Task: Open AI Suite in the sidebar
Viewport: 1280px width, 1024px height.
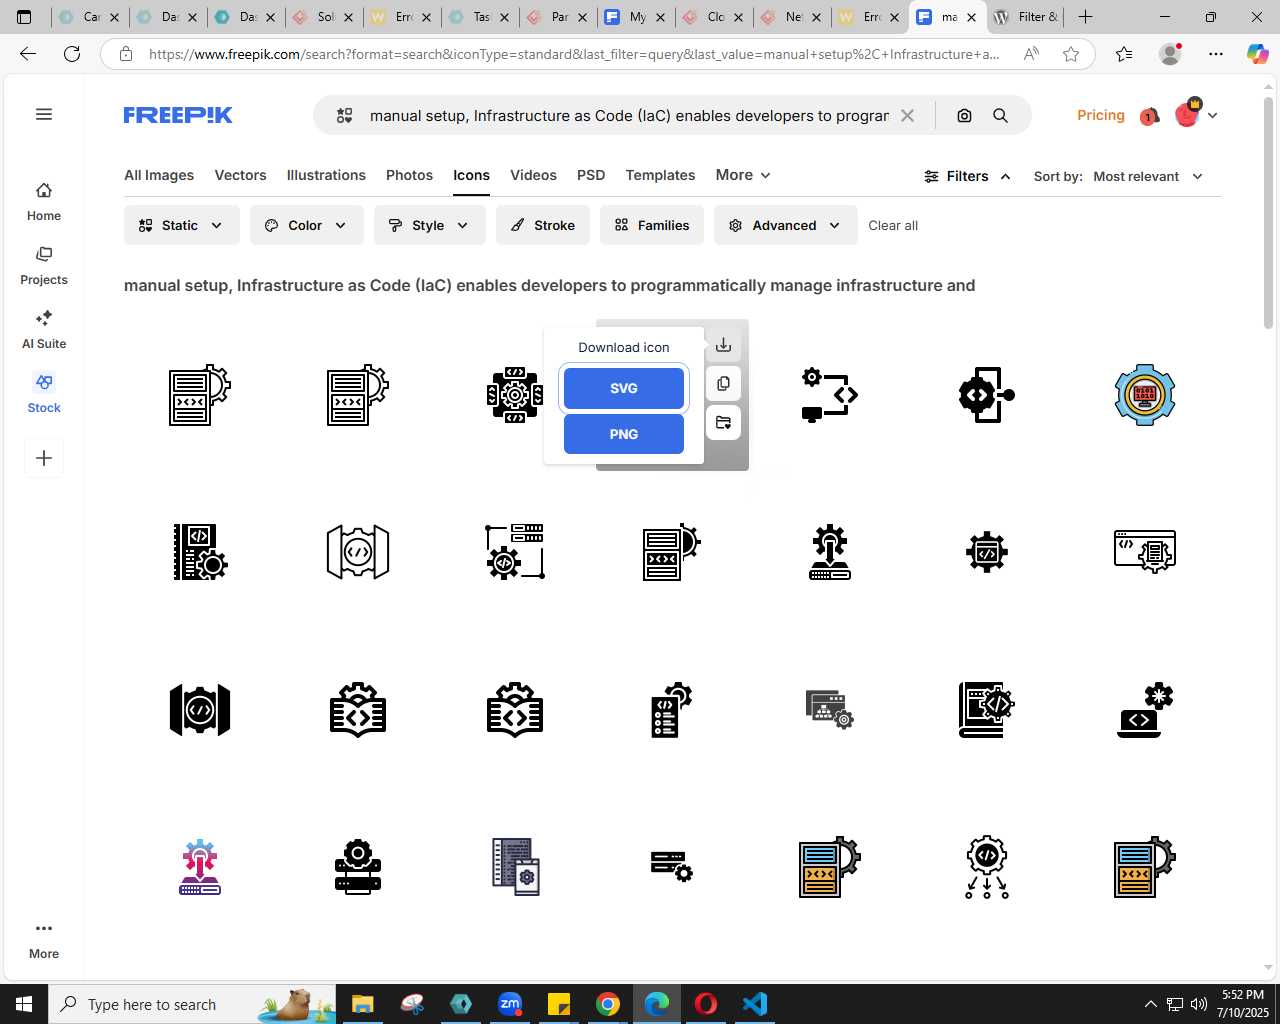Action: coord(44,330)
